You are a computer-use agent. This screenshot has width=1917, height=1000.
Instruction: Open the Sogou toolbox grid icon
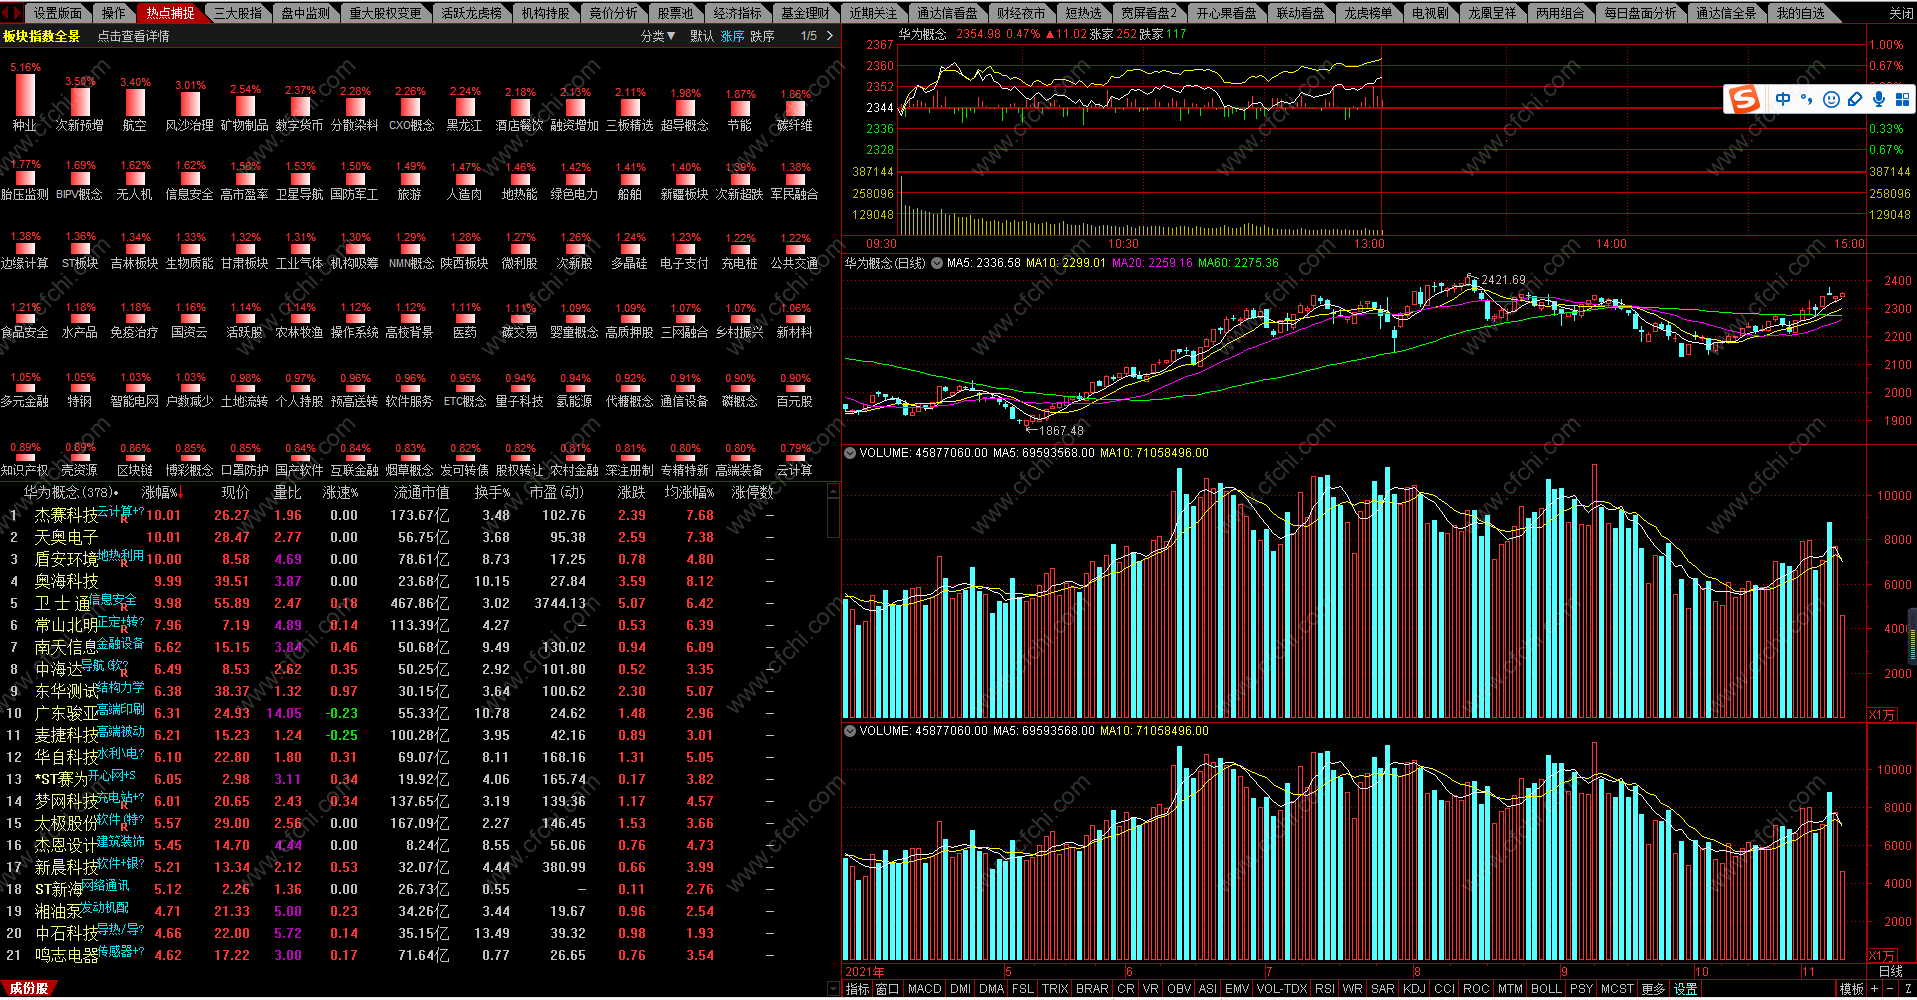1902,99
